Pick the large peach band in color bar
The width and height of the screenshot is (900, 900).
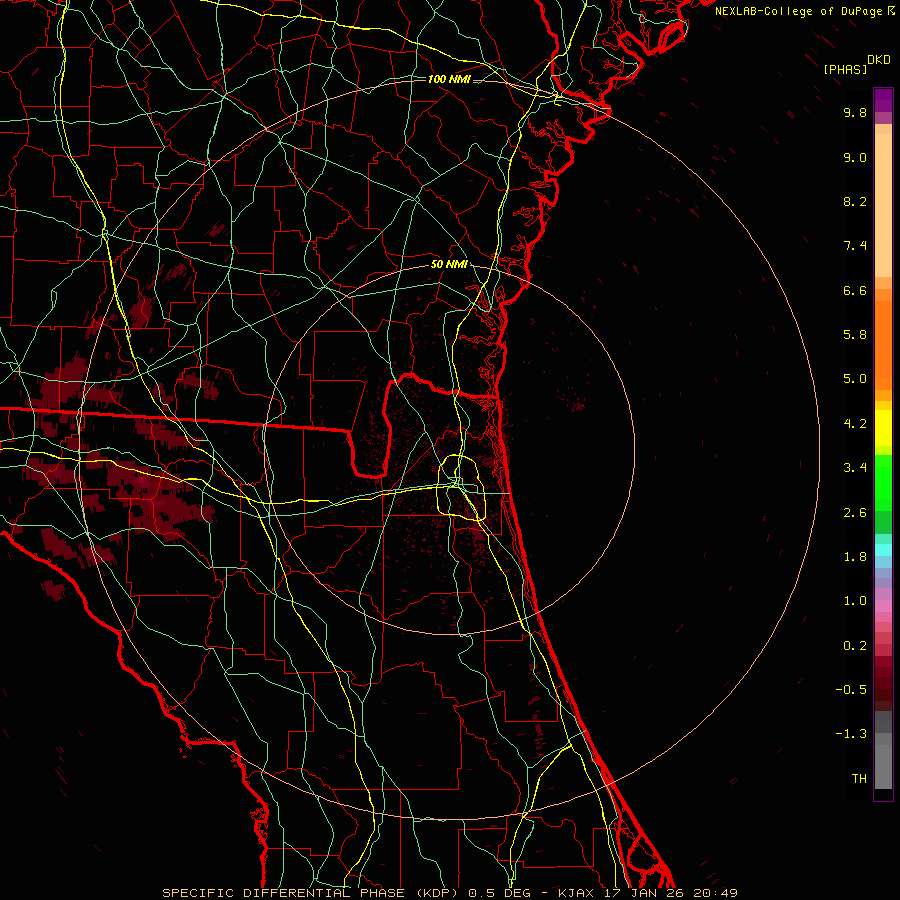pyautogui.click(x=883, y=205)
